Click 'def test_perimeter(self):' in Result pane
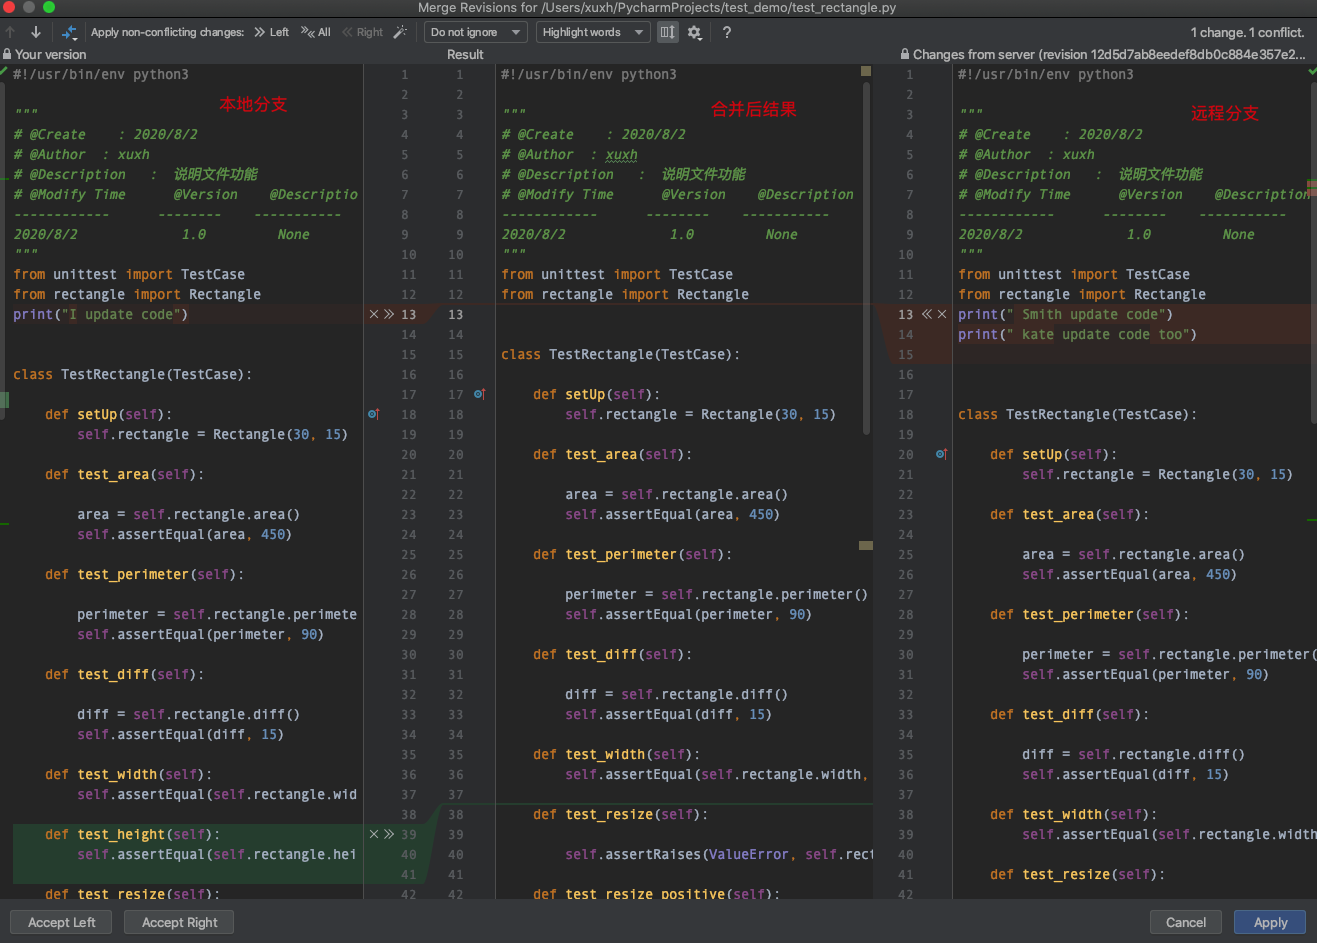Viewport: 1317px width, 943px height. (x=632, y=554)
